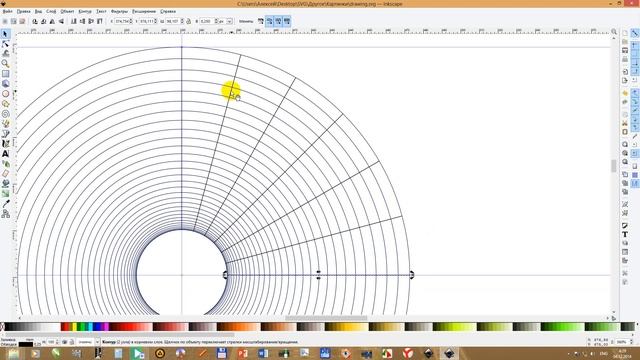The height and width of the screenshot is (360, 640).
Task: Open the Правка menu
Action: tap(24, 11)
